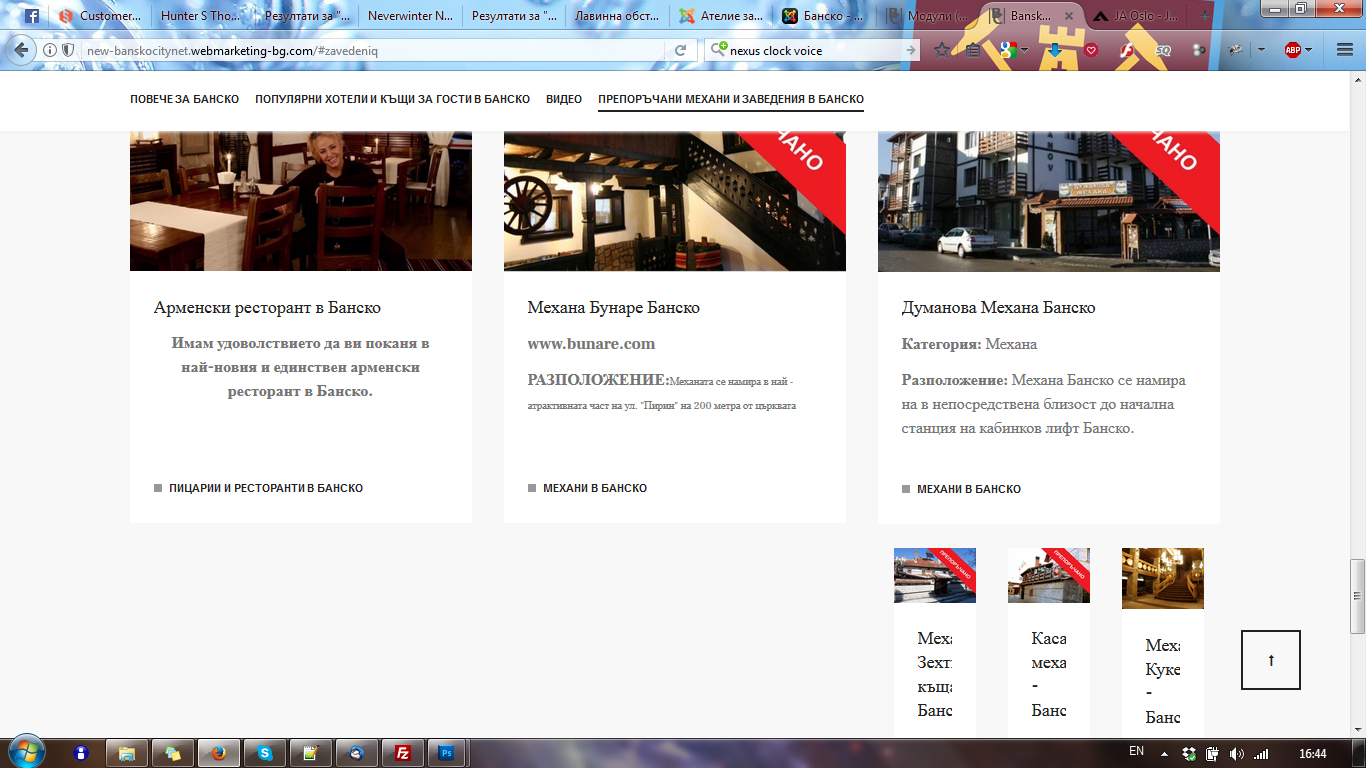
Task: Visit the www.bunare.com link
Action: 591,344
